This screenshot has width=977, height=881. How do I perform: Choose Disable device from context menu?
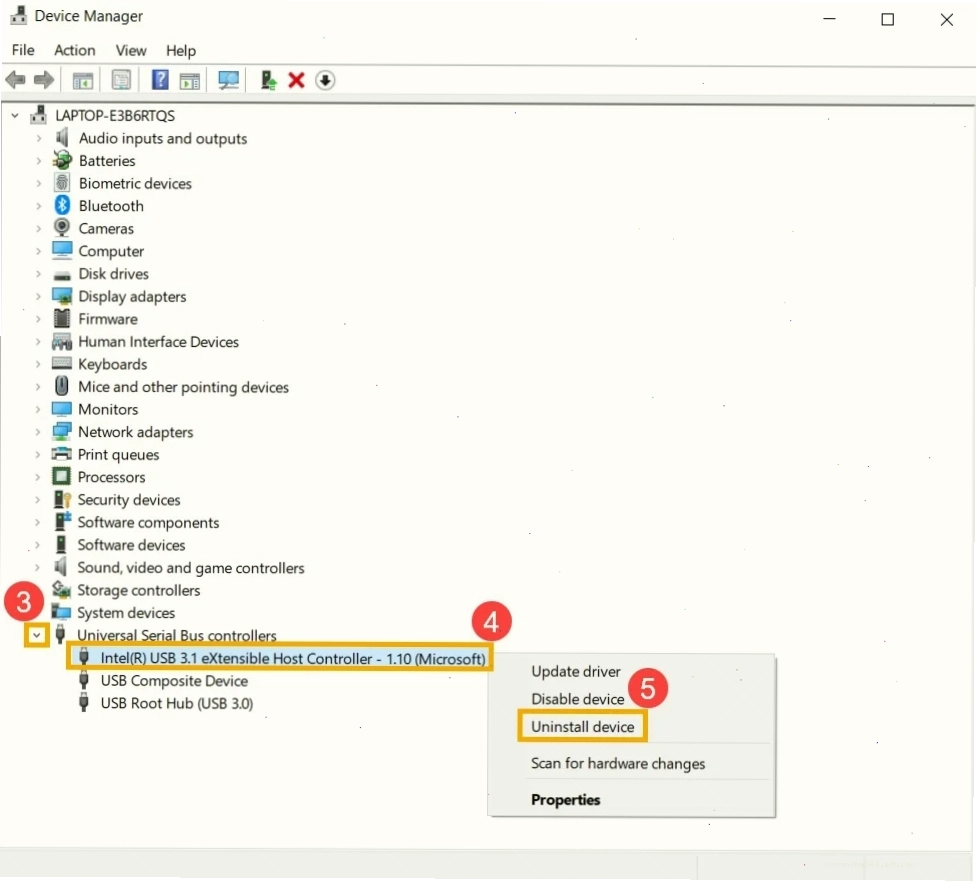pos(578,698)
